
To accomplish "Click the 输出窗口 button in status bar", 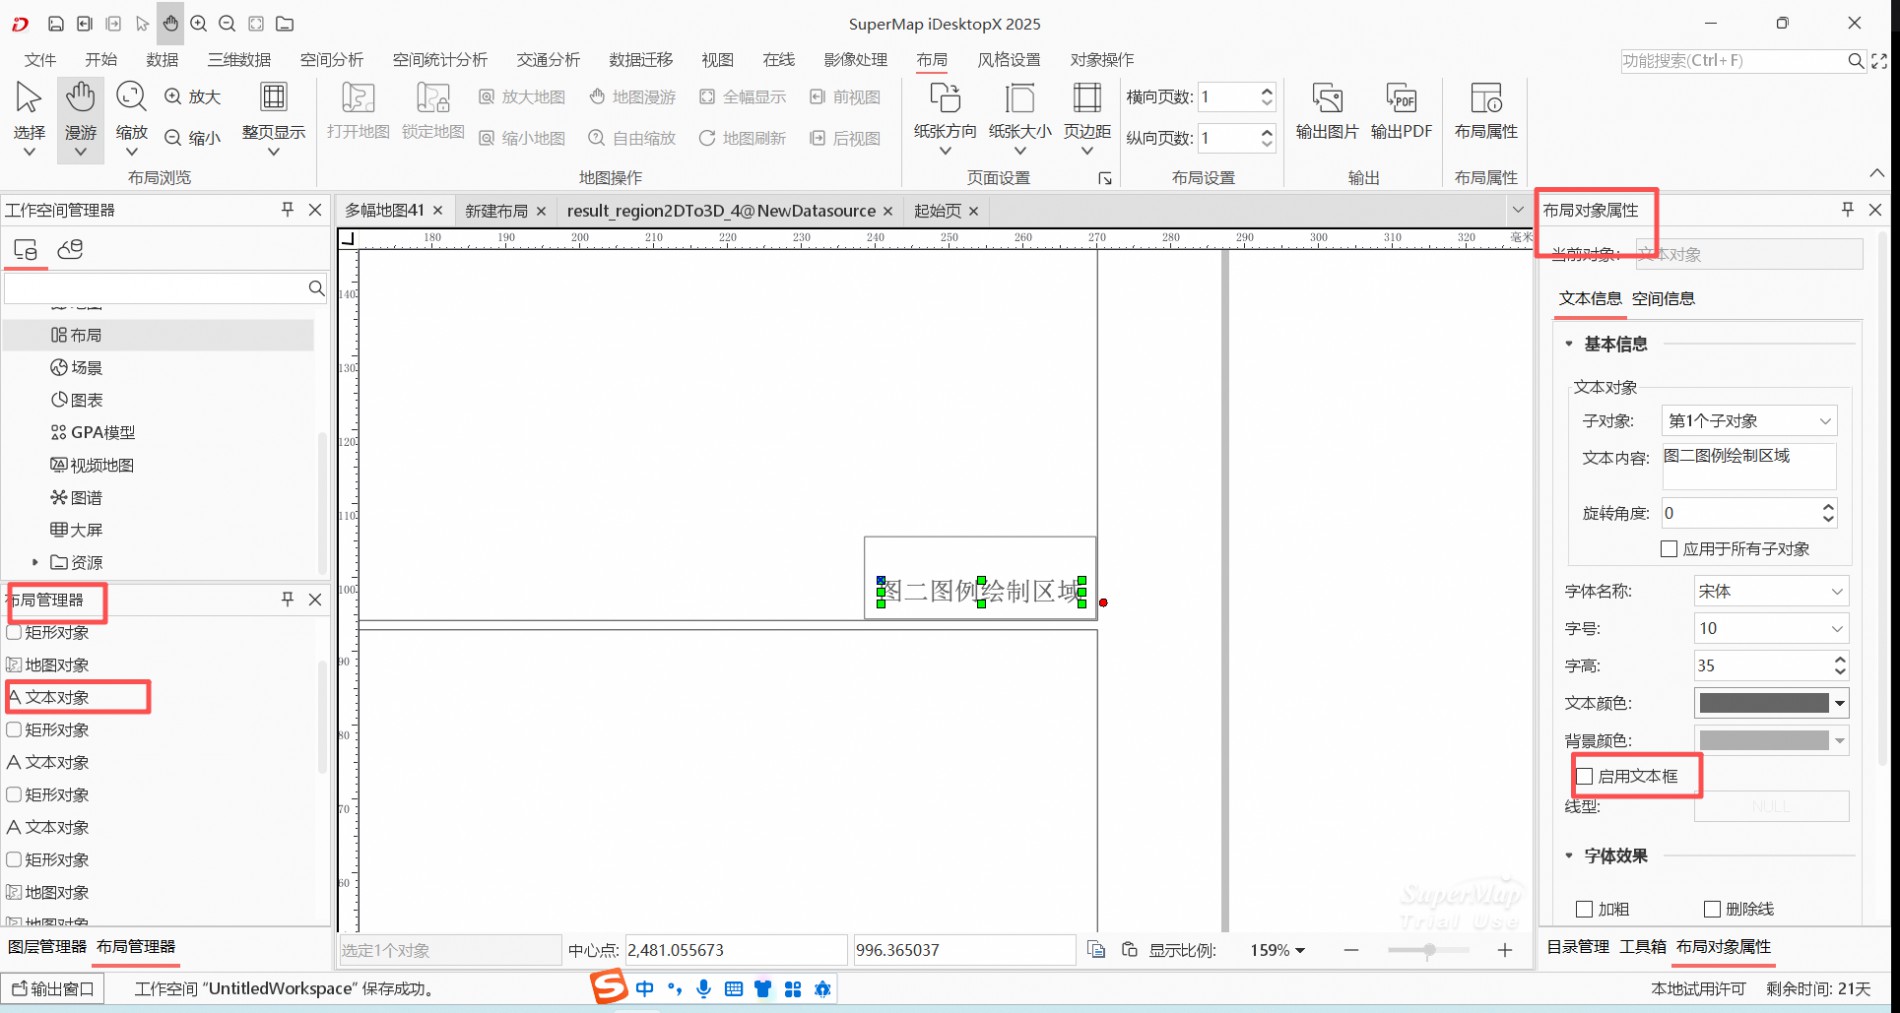I will tap(53, 988).
